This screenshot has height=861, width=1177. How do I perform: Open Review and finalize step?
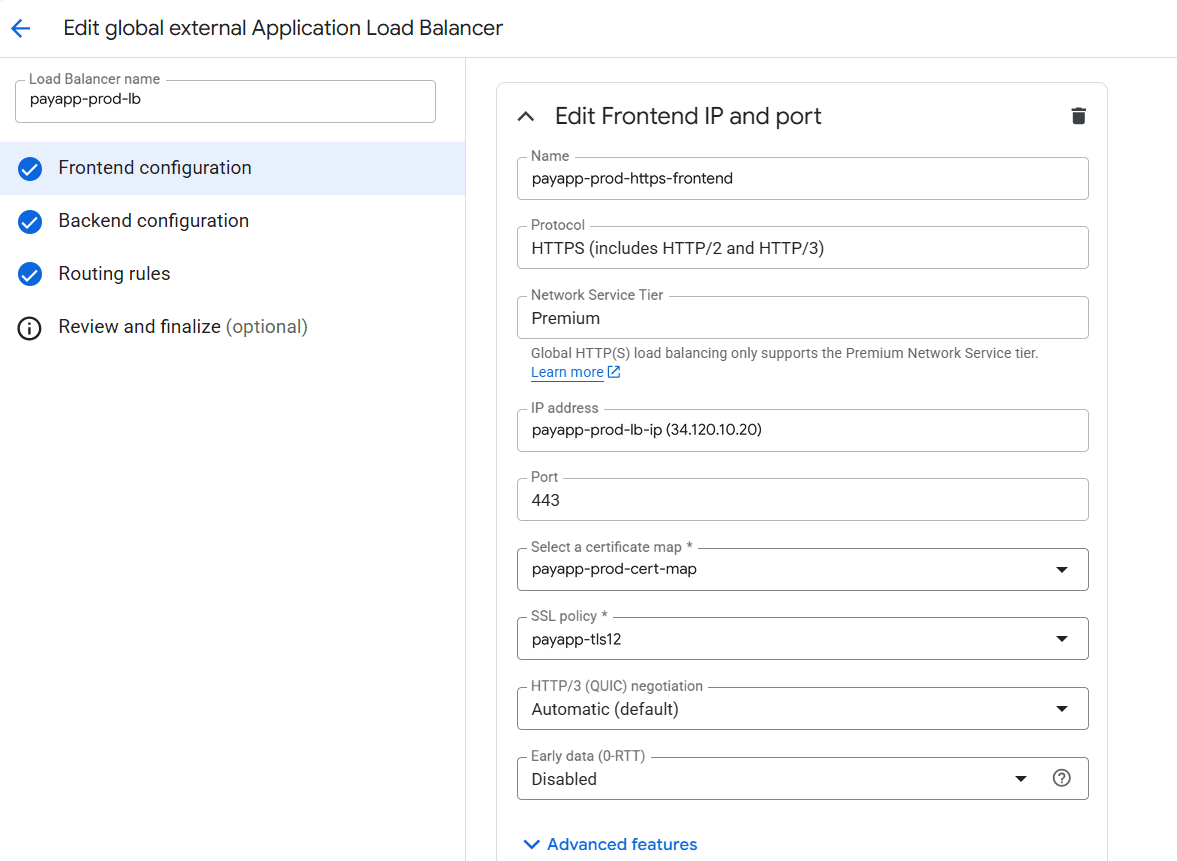(232, 327)
